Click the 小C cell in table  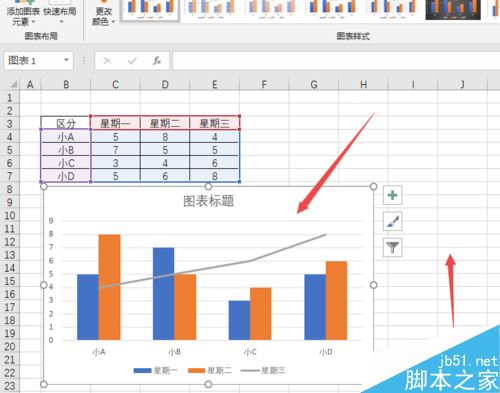click(66, 163)
